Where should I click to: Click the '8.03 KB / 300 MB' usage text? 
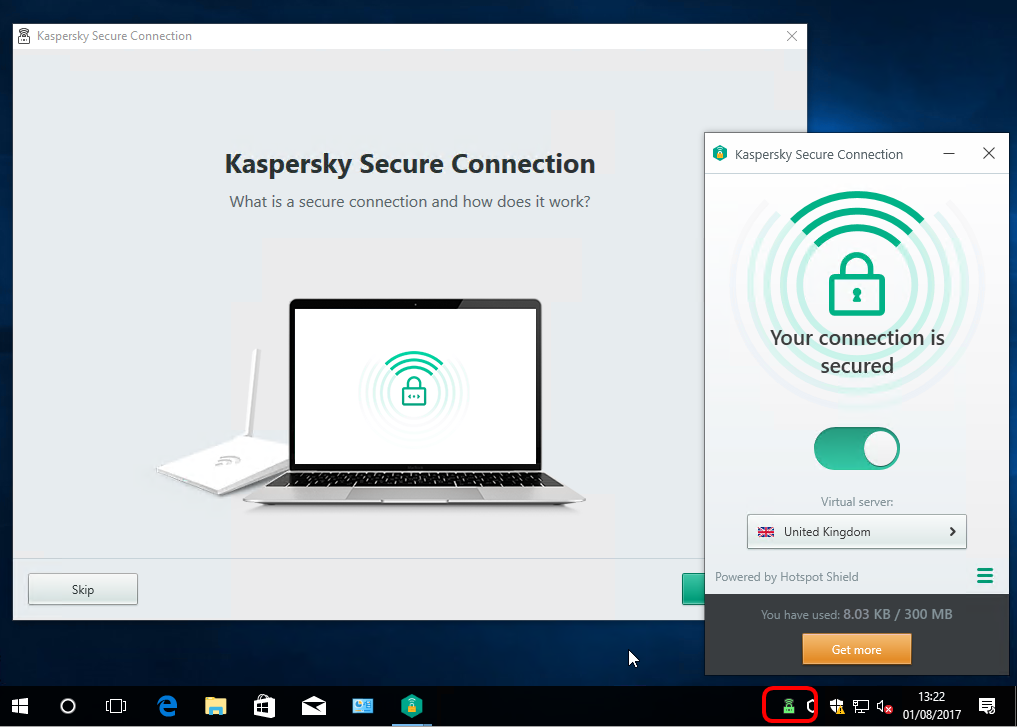(898, 614)
